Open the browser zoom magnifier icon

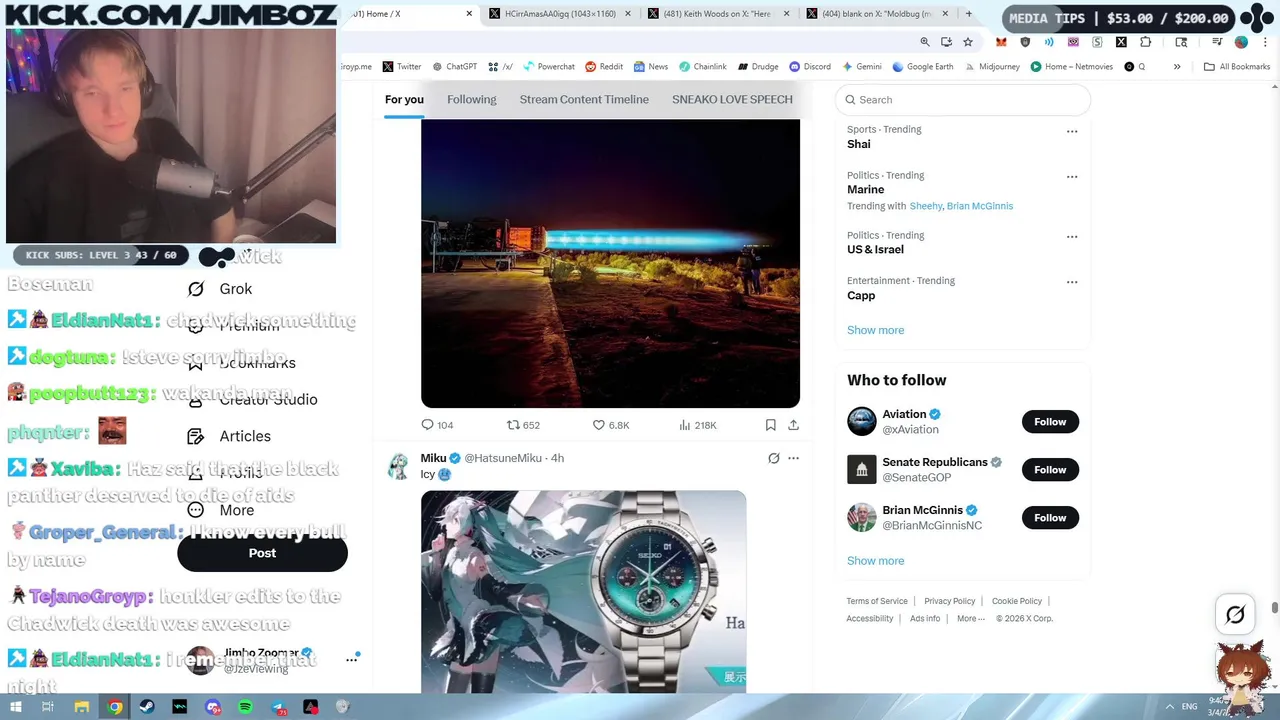click(925, 42)
